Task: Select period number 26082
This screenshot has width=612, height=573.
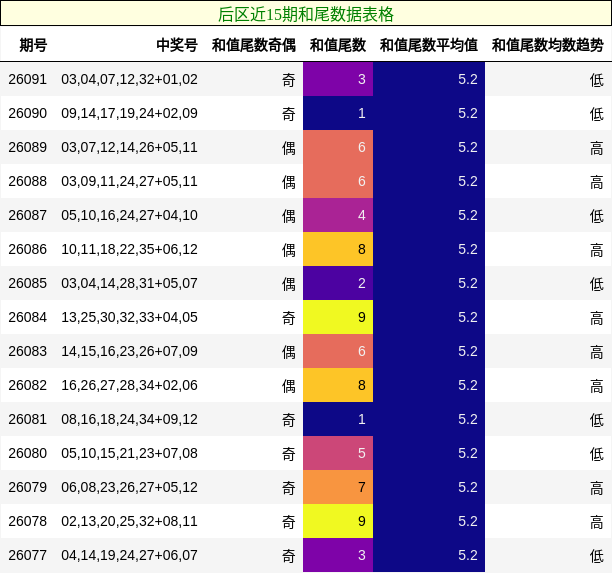Action: (27, 385)
